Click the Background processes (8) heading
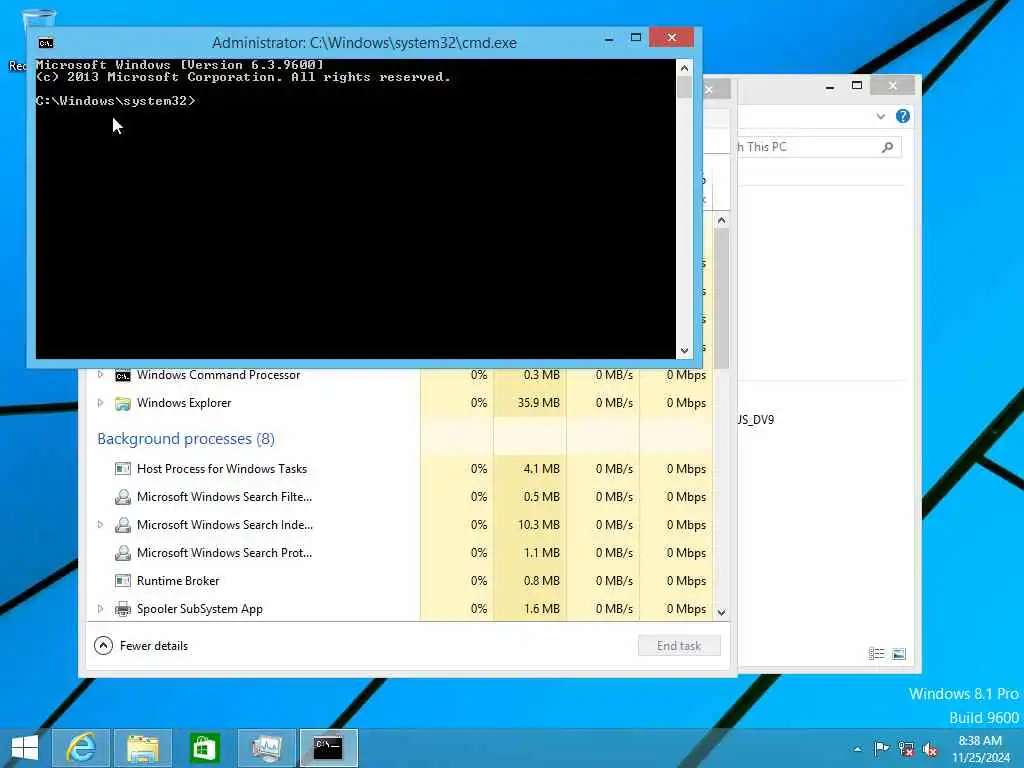The image size is (1024, 768). (186, 439)
